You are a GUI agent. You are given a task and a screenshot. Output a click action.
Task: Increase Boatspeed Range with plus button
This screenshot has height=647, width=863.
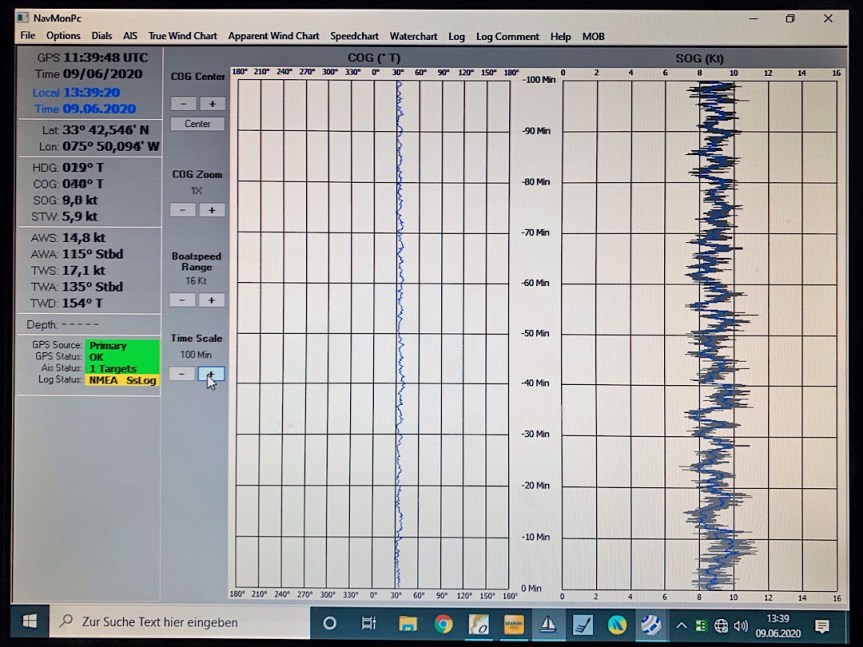coord(211,300)
